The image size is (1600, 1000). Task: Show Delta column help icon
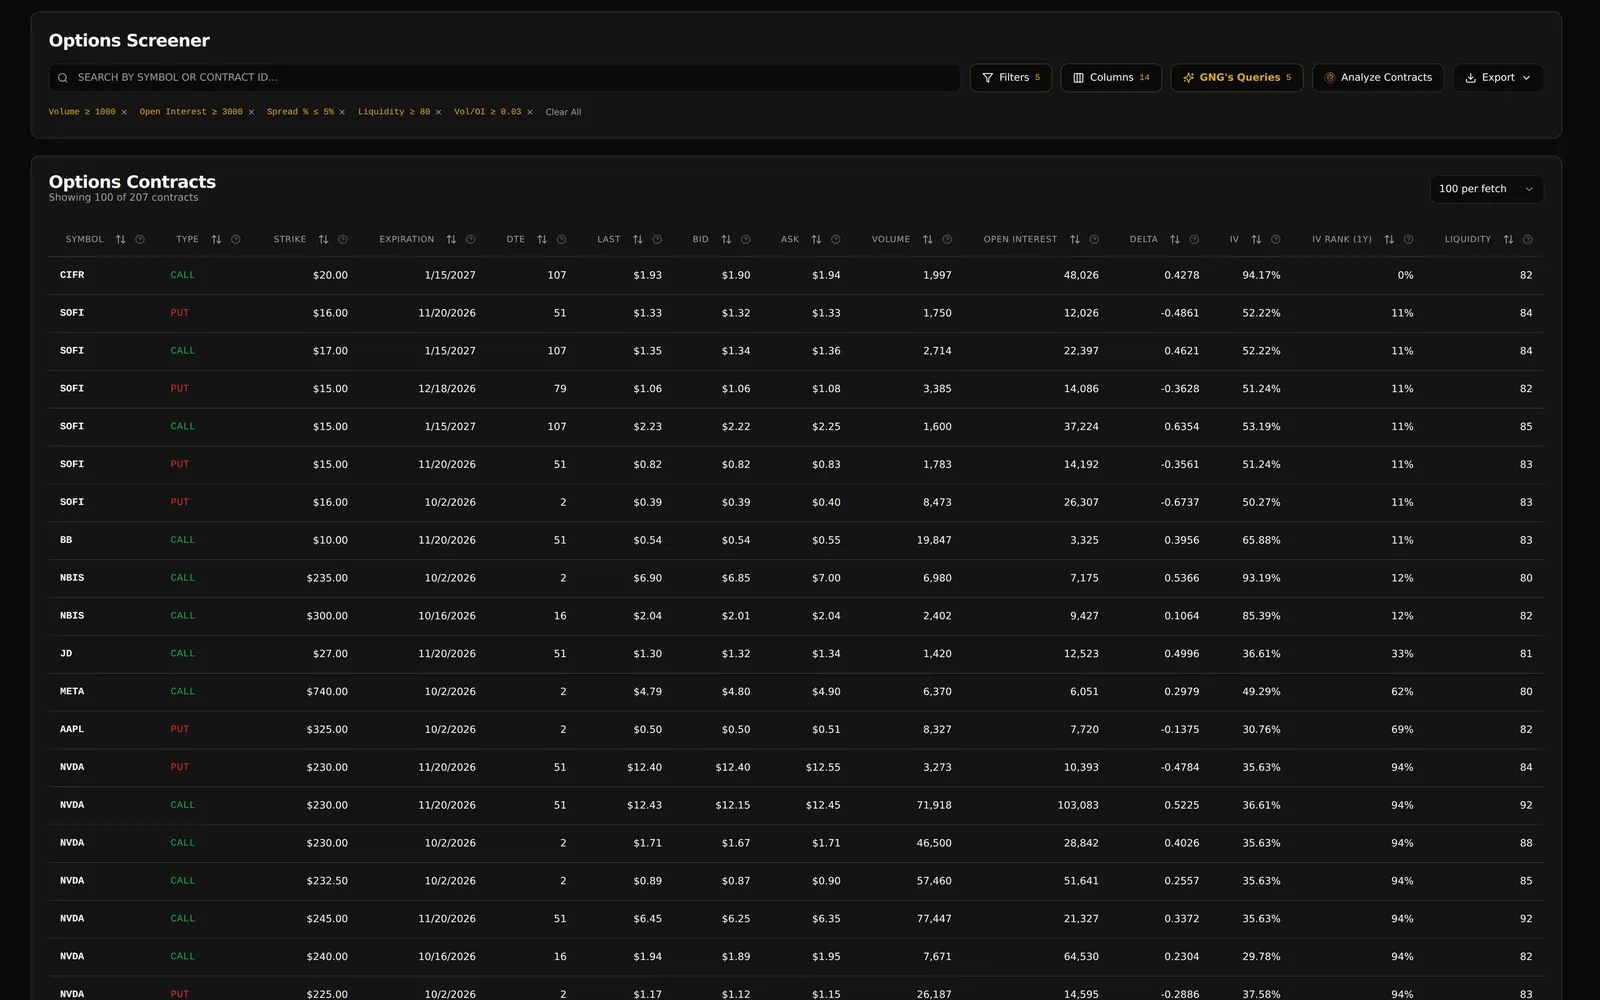(x=1194, y=240)
